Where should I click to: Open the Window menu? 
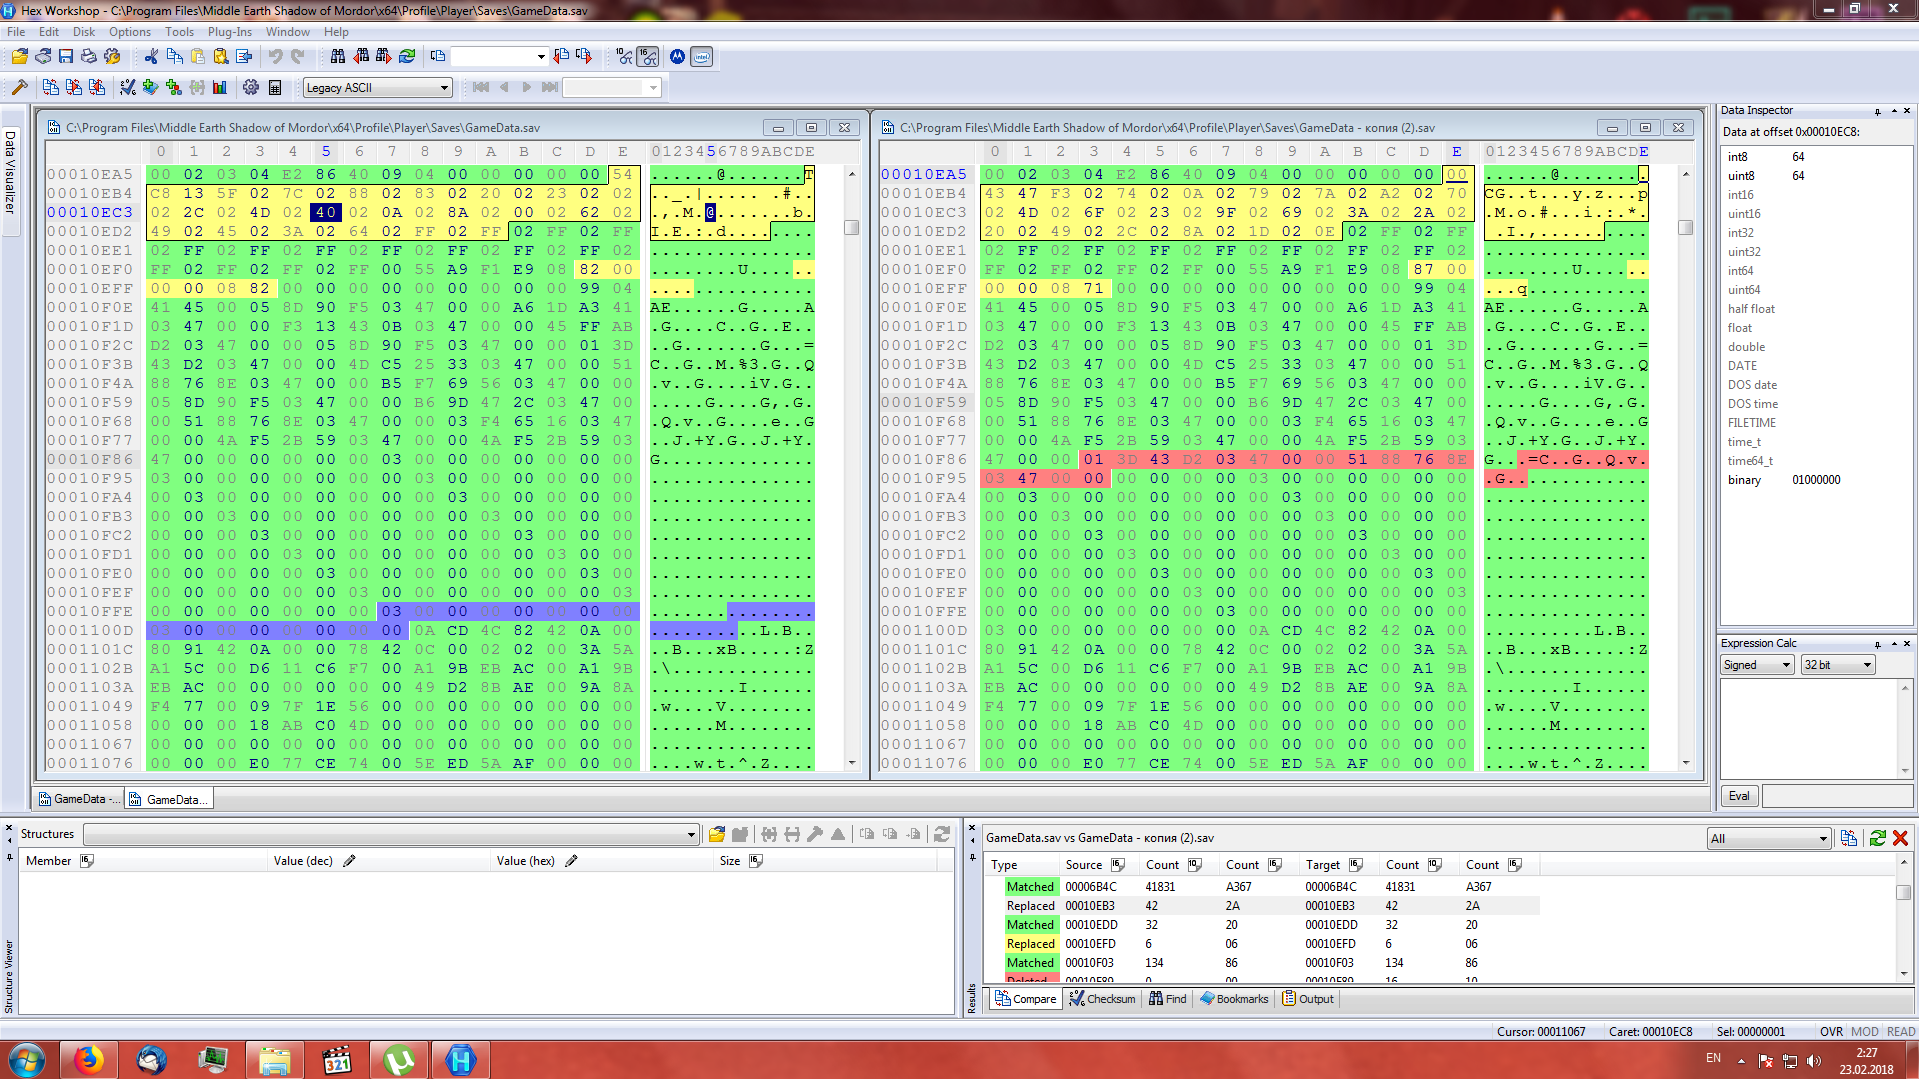pos(288,32)
